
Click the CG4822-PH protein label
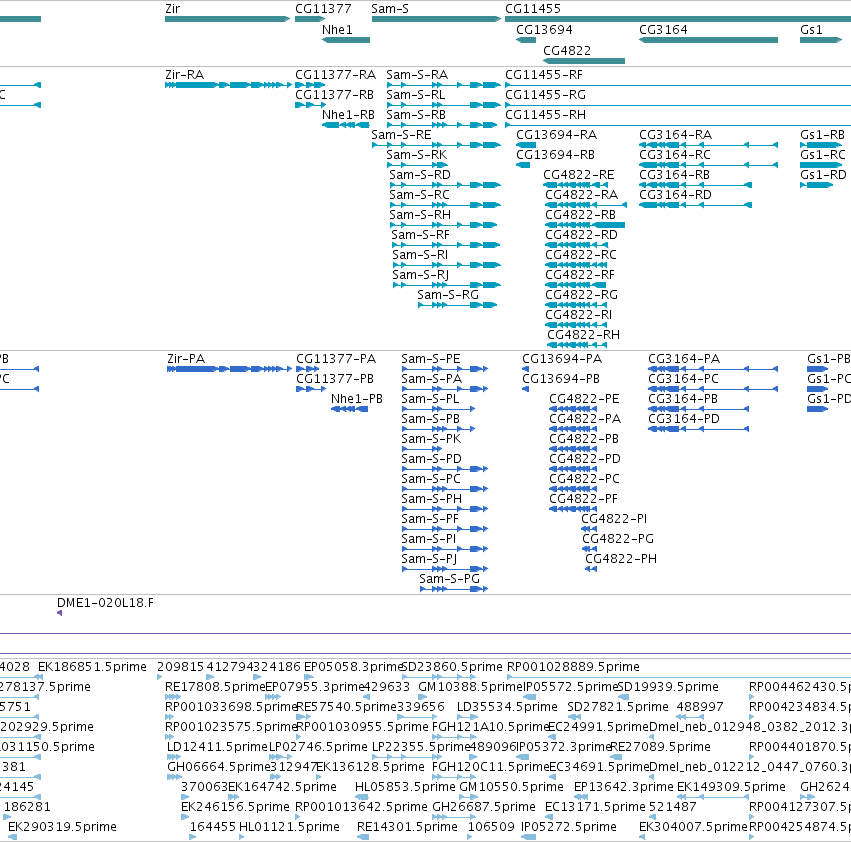coord(620,559)
